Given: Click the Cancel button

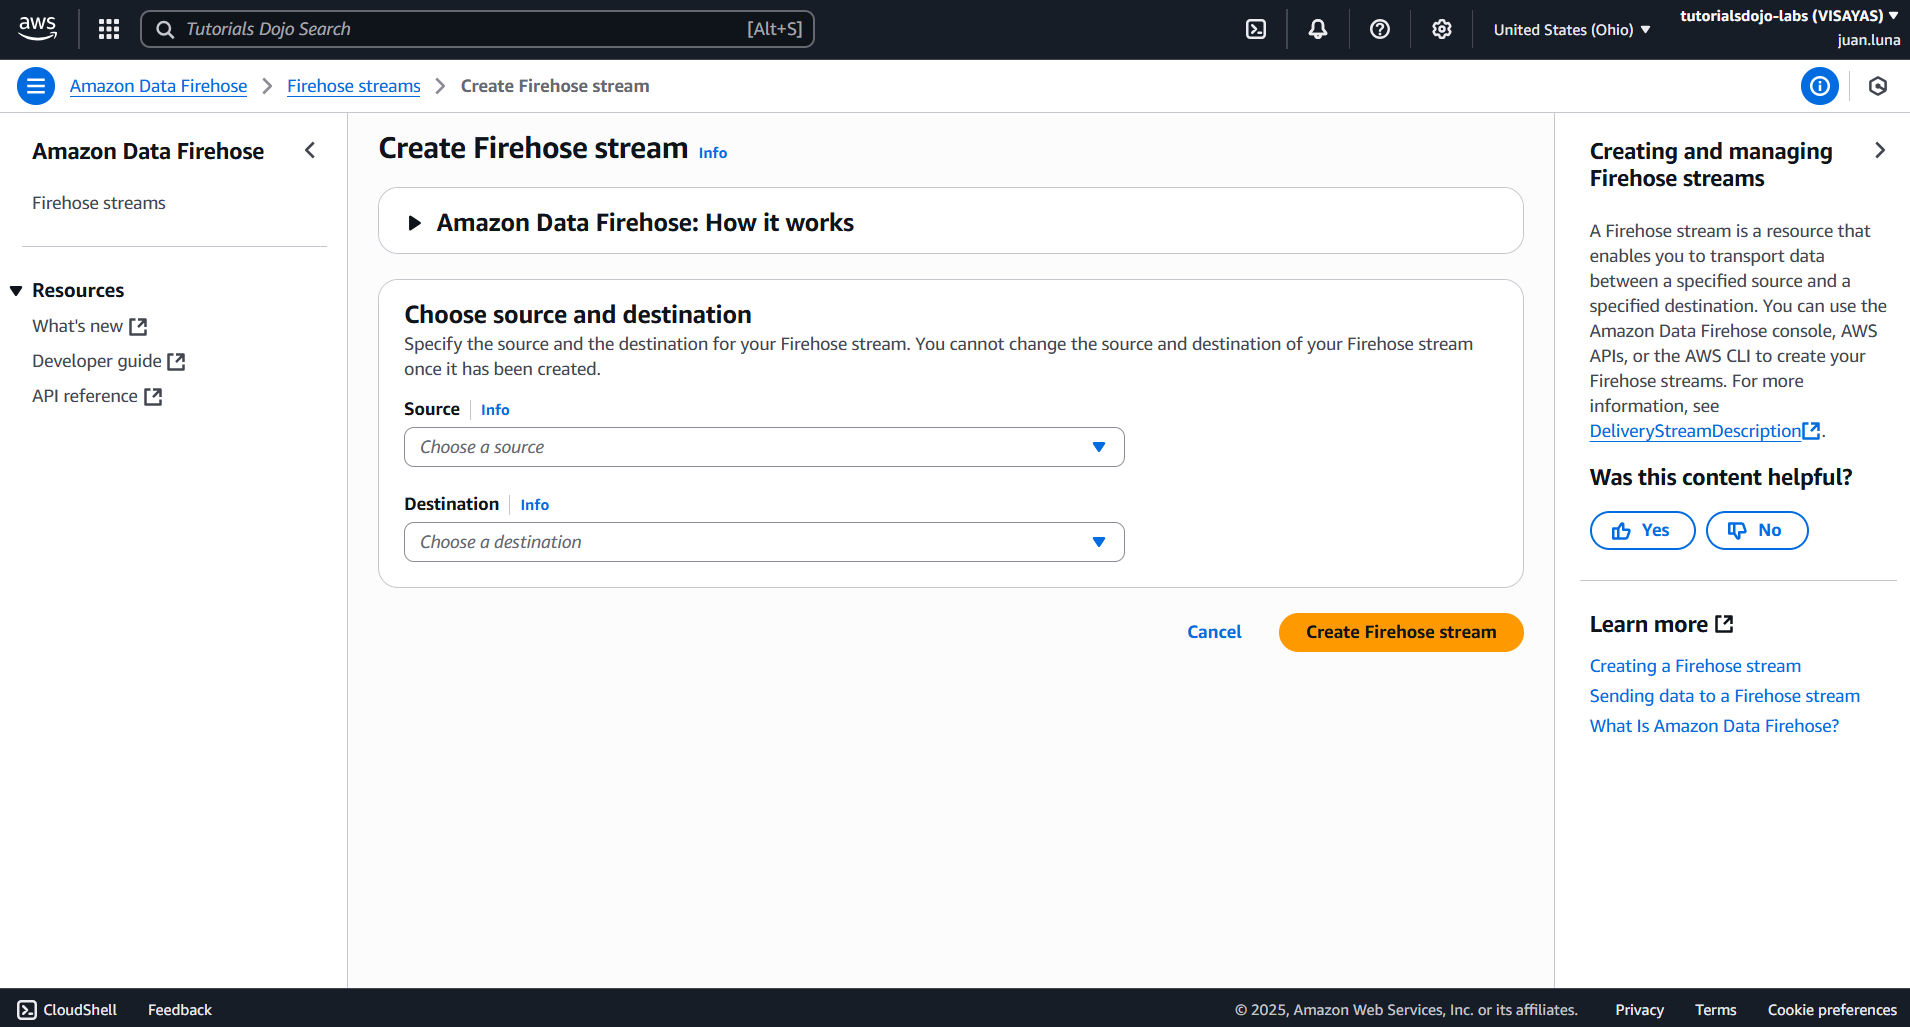Looking at the screenshot, I should pos(1214,632).
